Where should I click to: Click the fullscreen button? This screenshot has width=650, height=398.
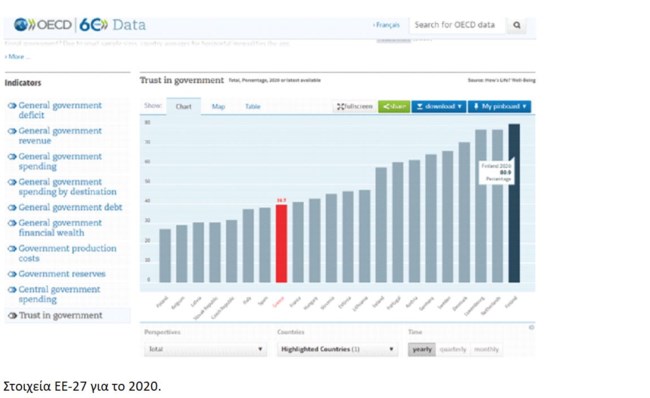(x=354, y=107)
